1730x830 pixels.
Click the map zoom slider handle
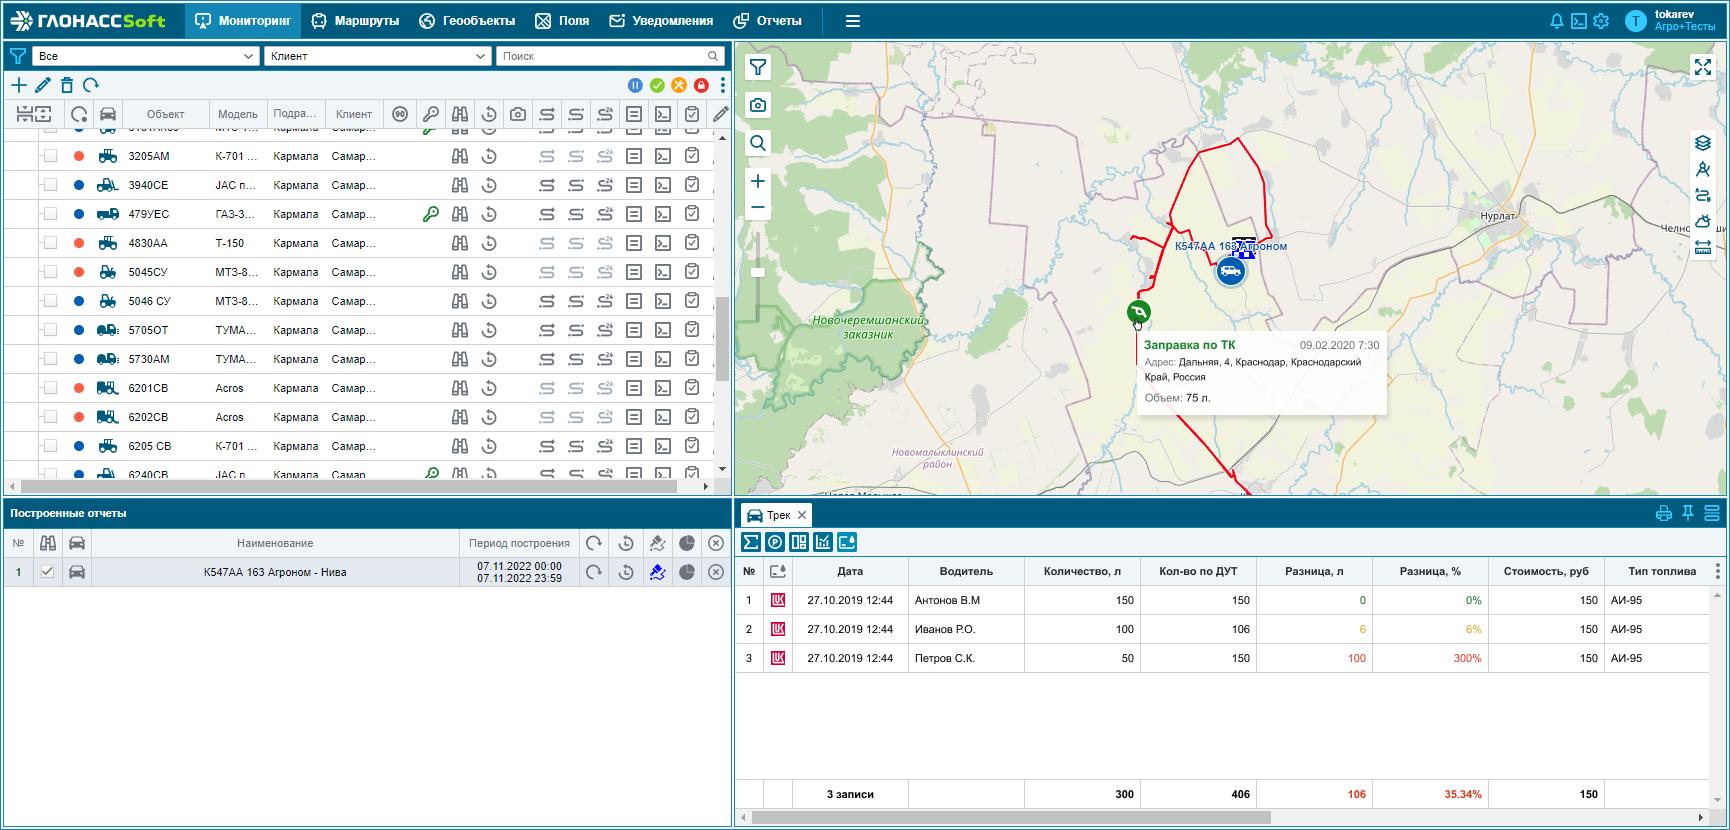pyautogui.click(x=758, y=272)
